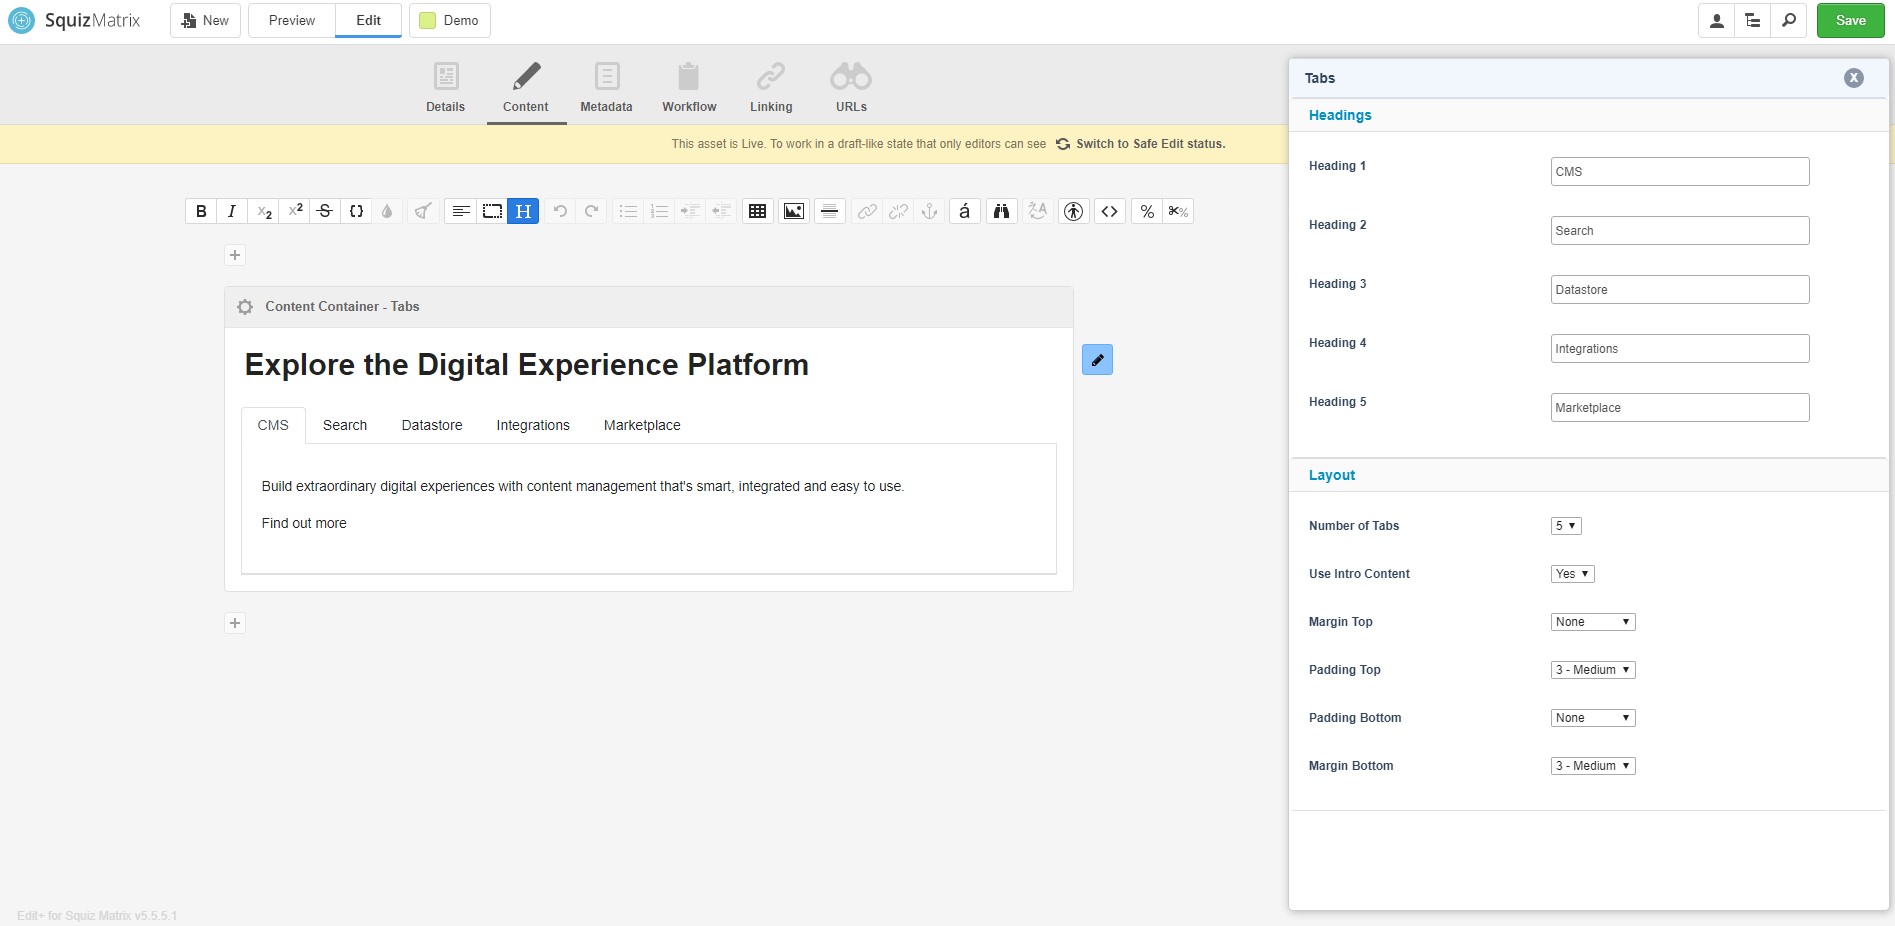The width and height of the screenshot is (1895, 926).
Task: Click the text colour droplet icon
Action: click(387, 211)
